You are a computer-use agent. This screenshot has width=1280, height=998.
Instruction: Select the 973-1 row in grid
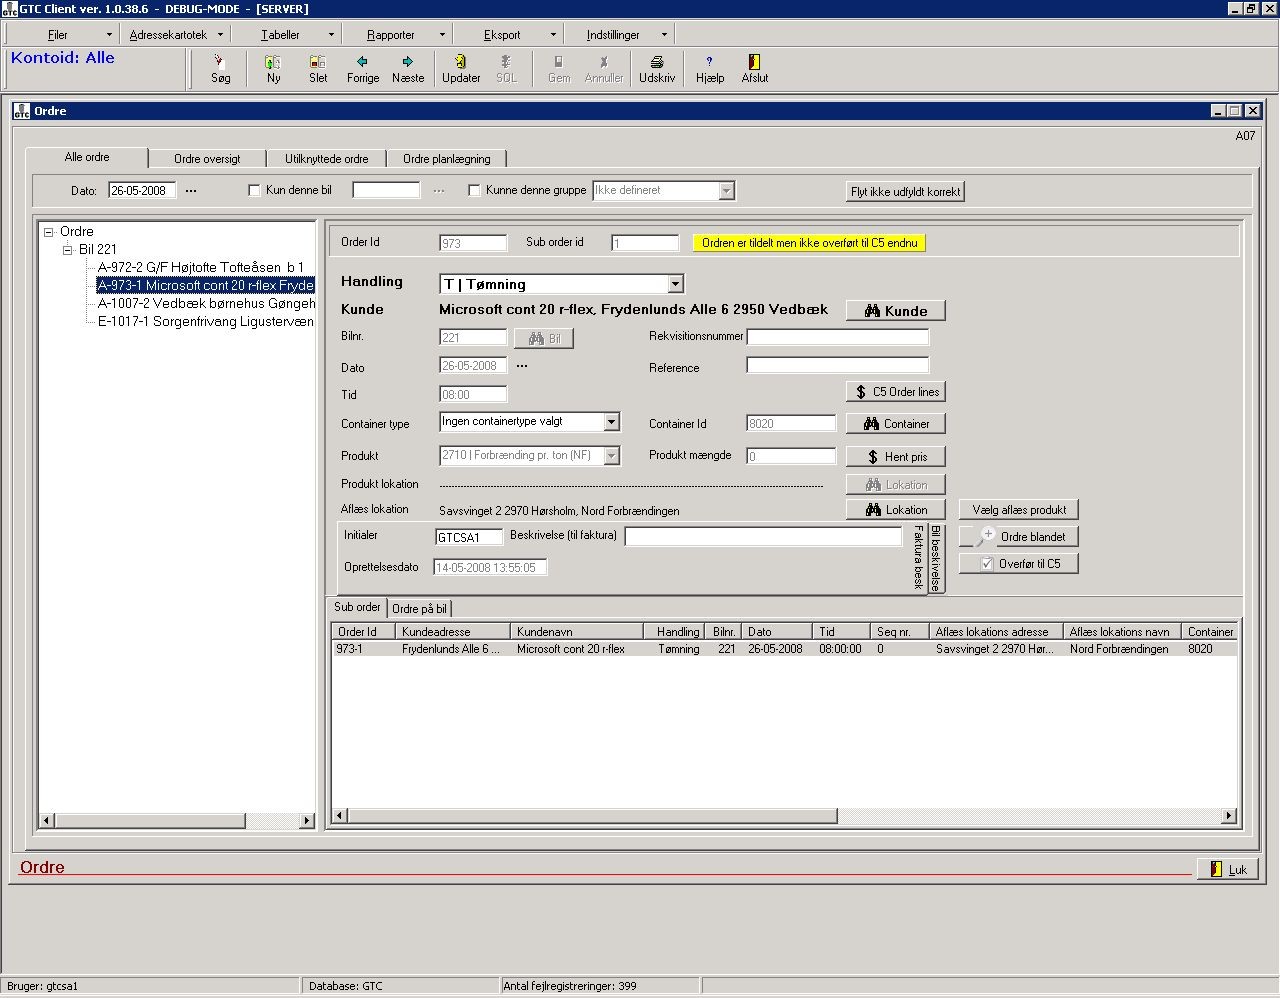pyautogui.click(x=785, y=649)
